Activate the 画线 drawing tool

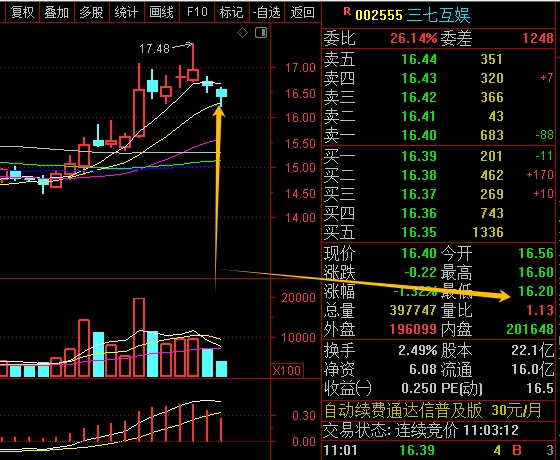click(x=161, y=12)
